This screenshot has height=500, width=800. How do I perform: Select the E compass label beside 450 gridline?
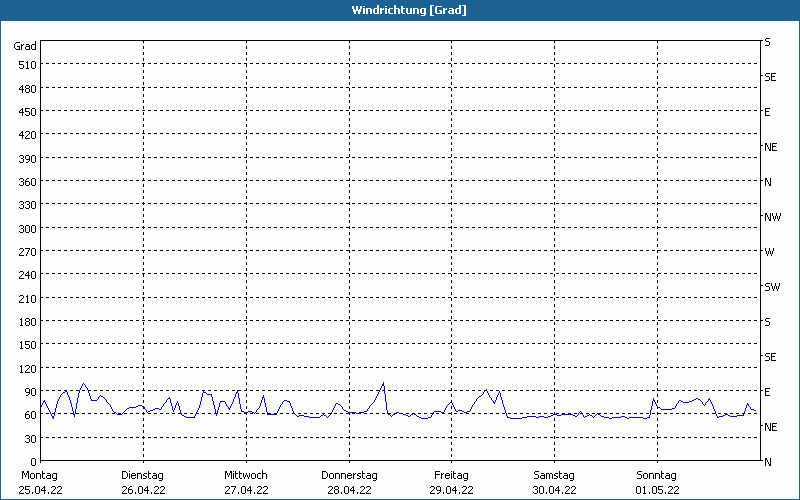pyautogui.click(x=767, y=112)
